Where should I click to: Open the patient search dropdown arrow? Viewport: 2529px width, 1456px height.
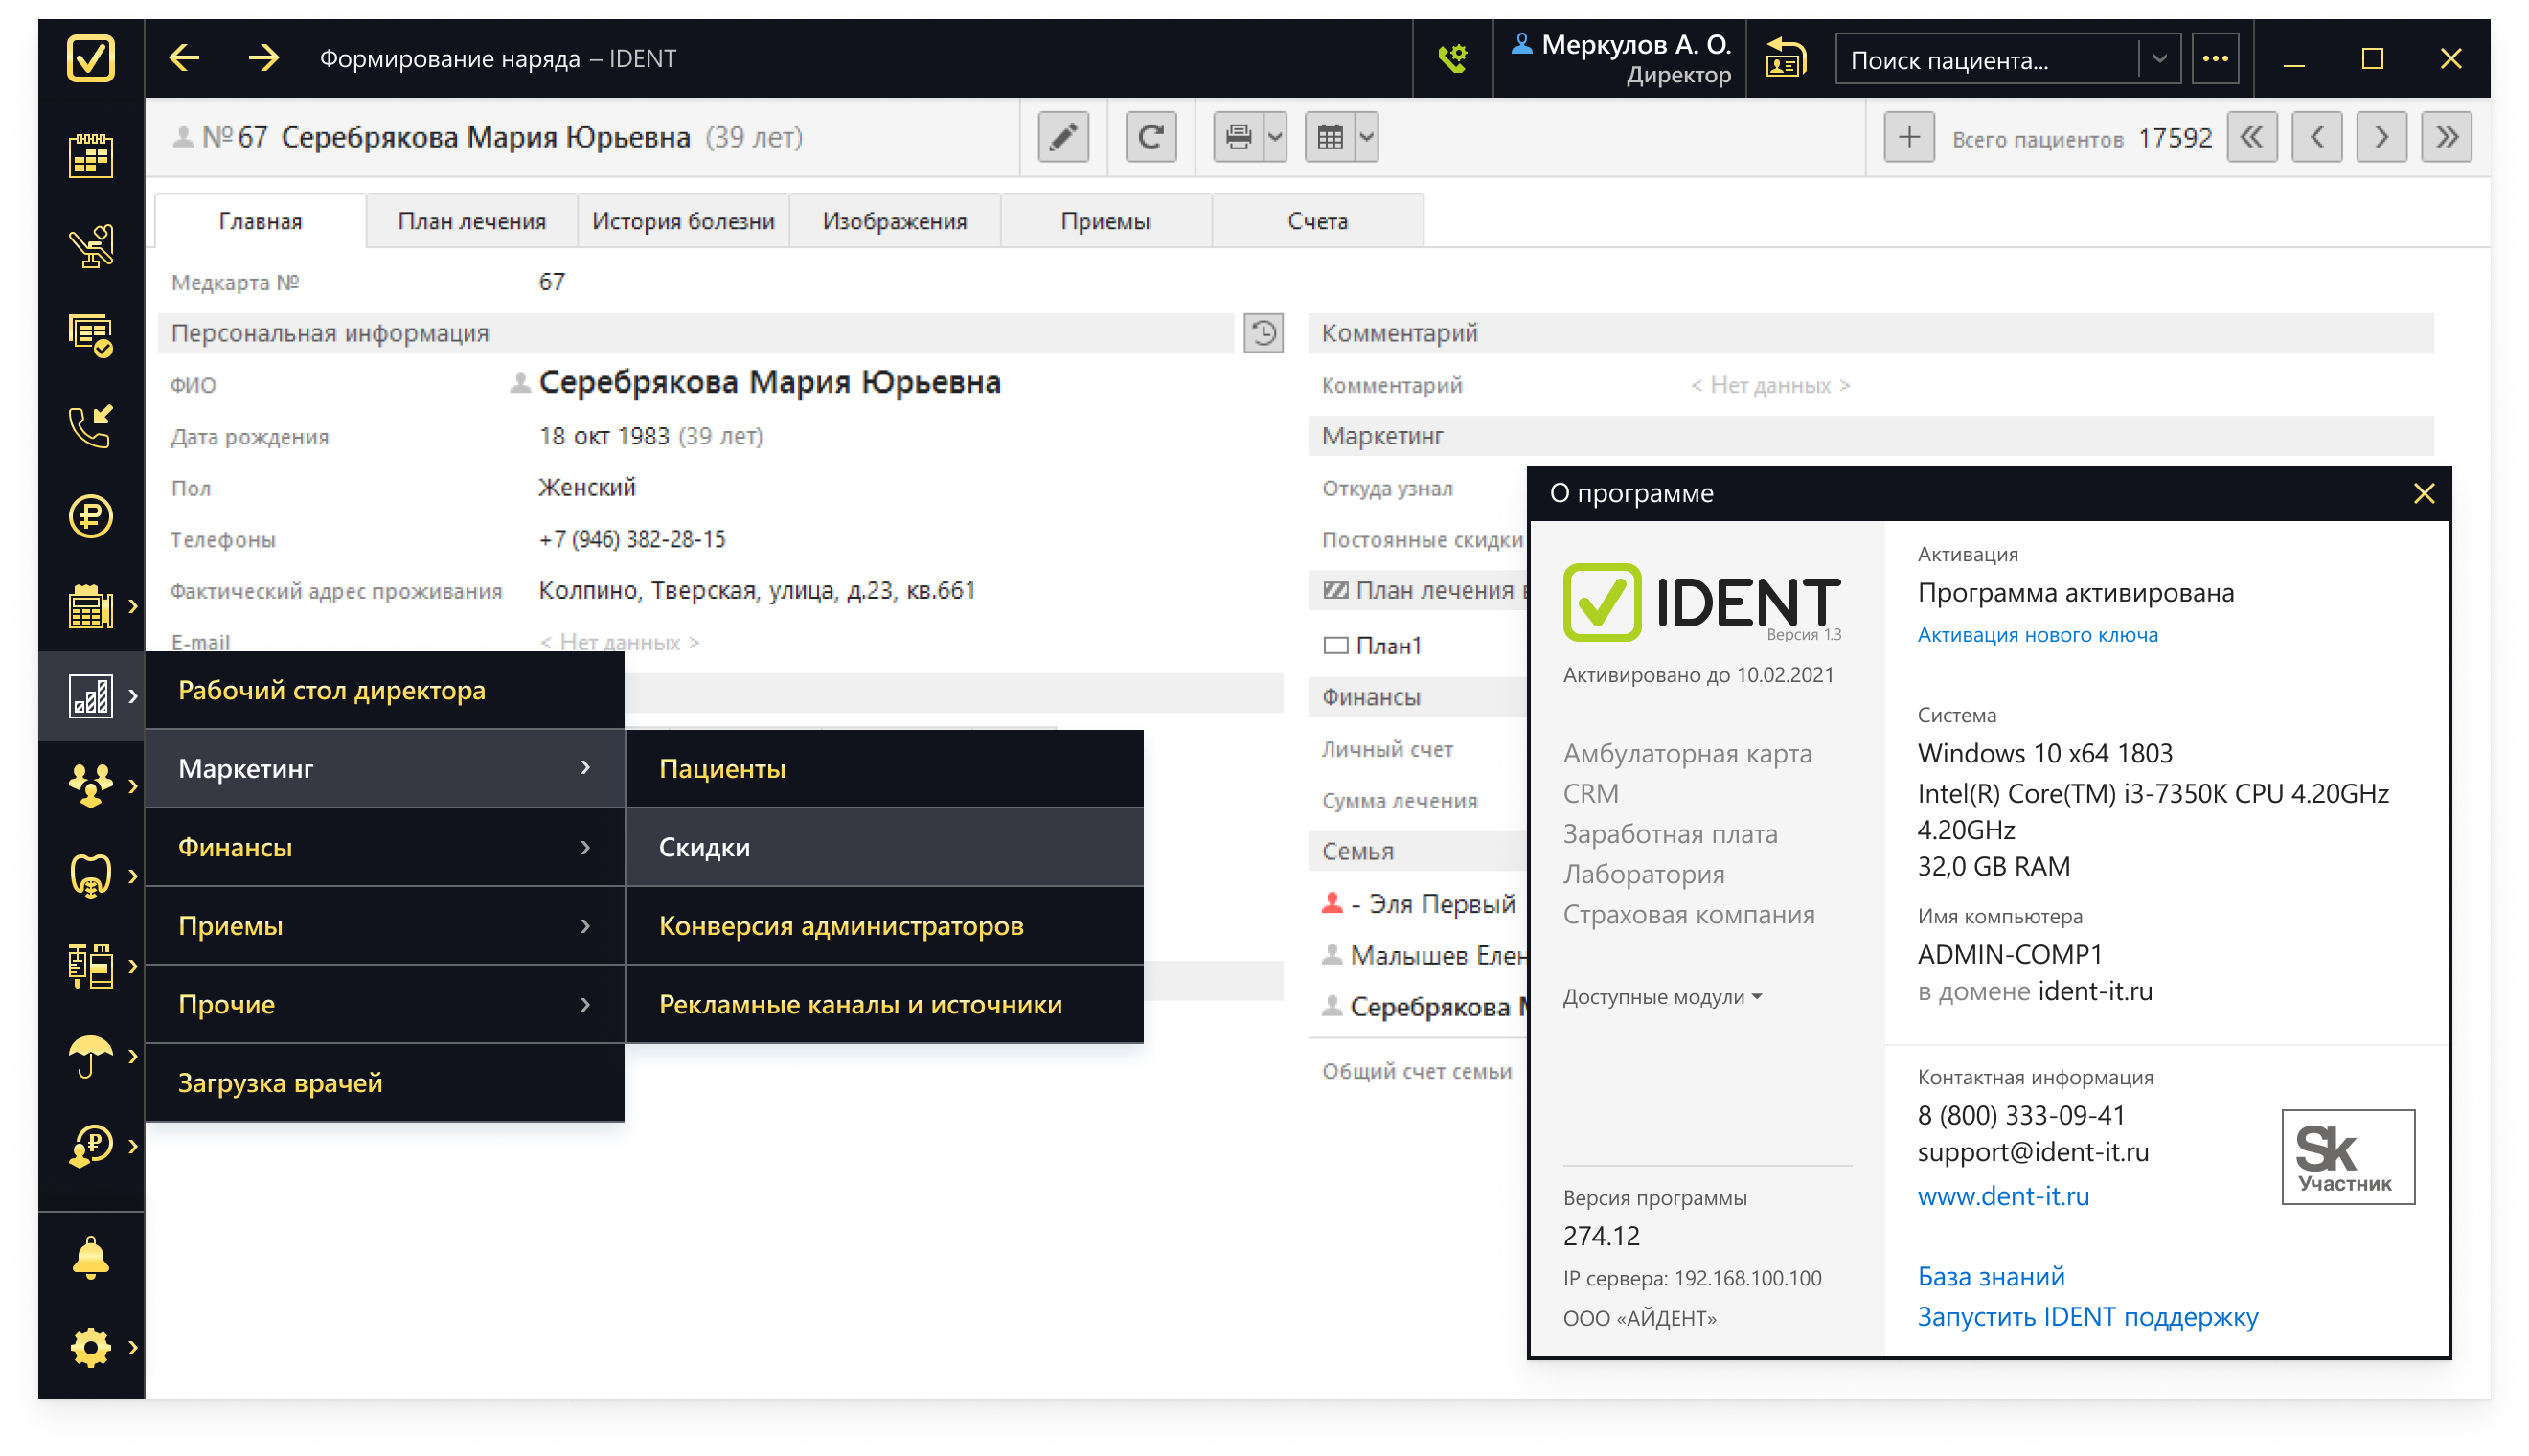click(x=2159, y=59)
